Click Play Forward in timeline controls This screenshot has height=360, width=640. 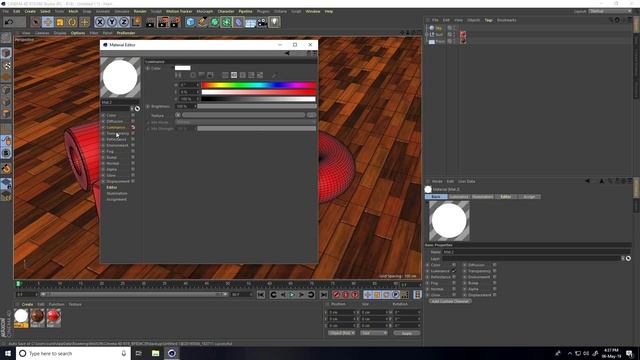coord(292,295)
